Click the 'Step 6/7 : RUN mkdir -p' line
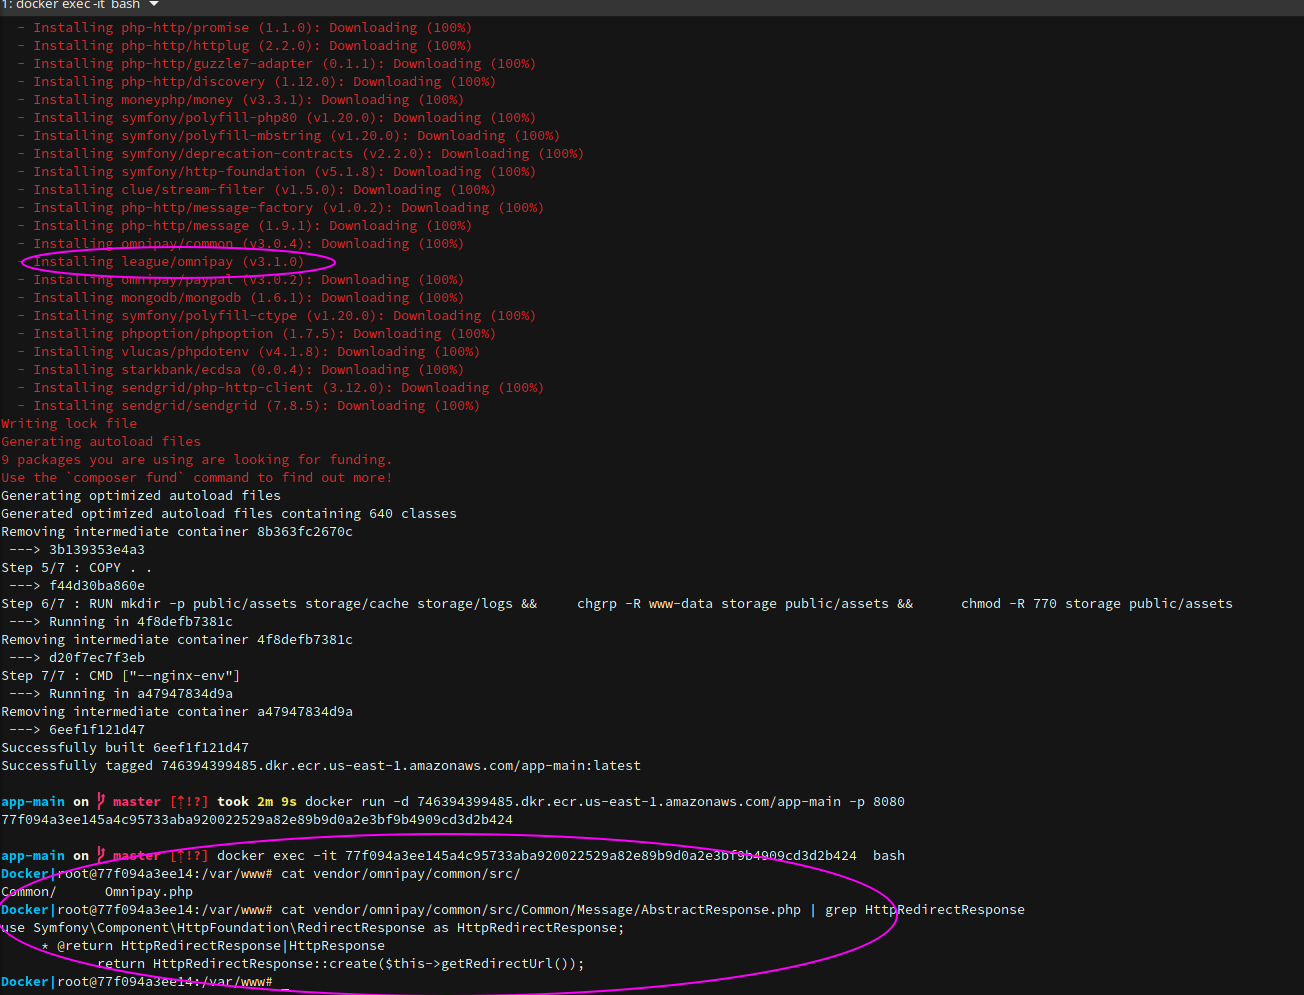Viewport: 1304px width, 995px height. pyautogui.click(x=617, y=604)
